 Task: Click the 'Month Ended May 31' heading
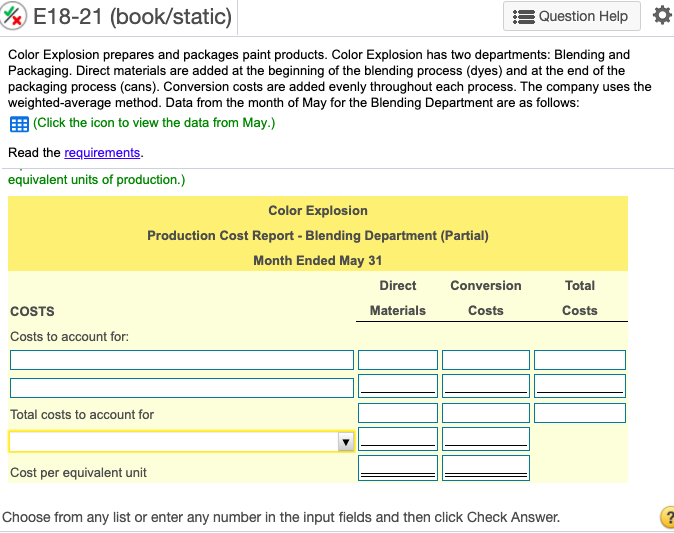pyautogui.click(x=318, y=260)
